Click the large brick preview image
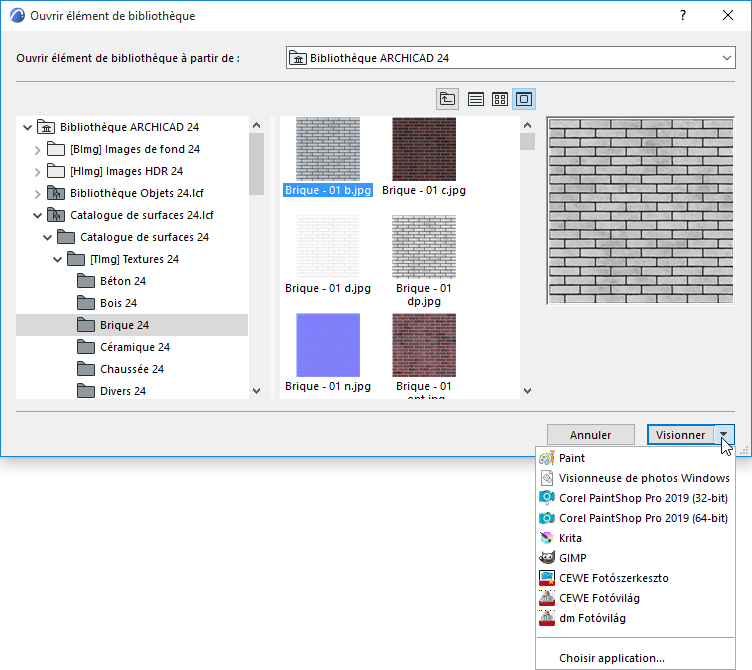The width and height of the screenshot is (752, 670). click(x=641, y=211)
